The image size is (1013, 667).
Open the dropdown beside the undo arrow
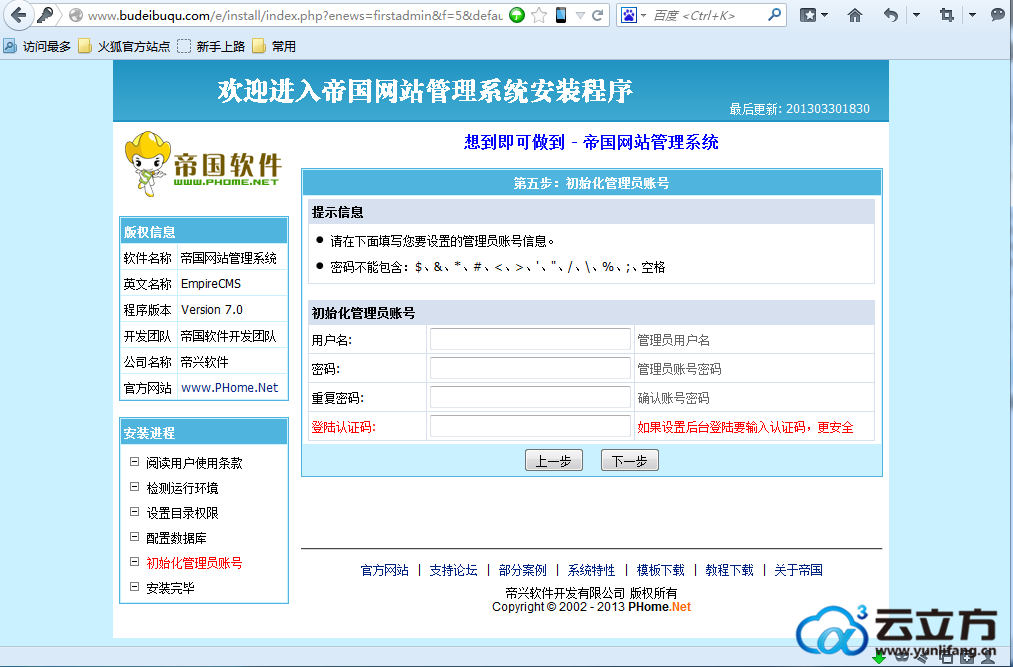click(x=916, y=16)
